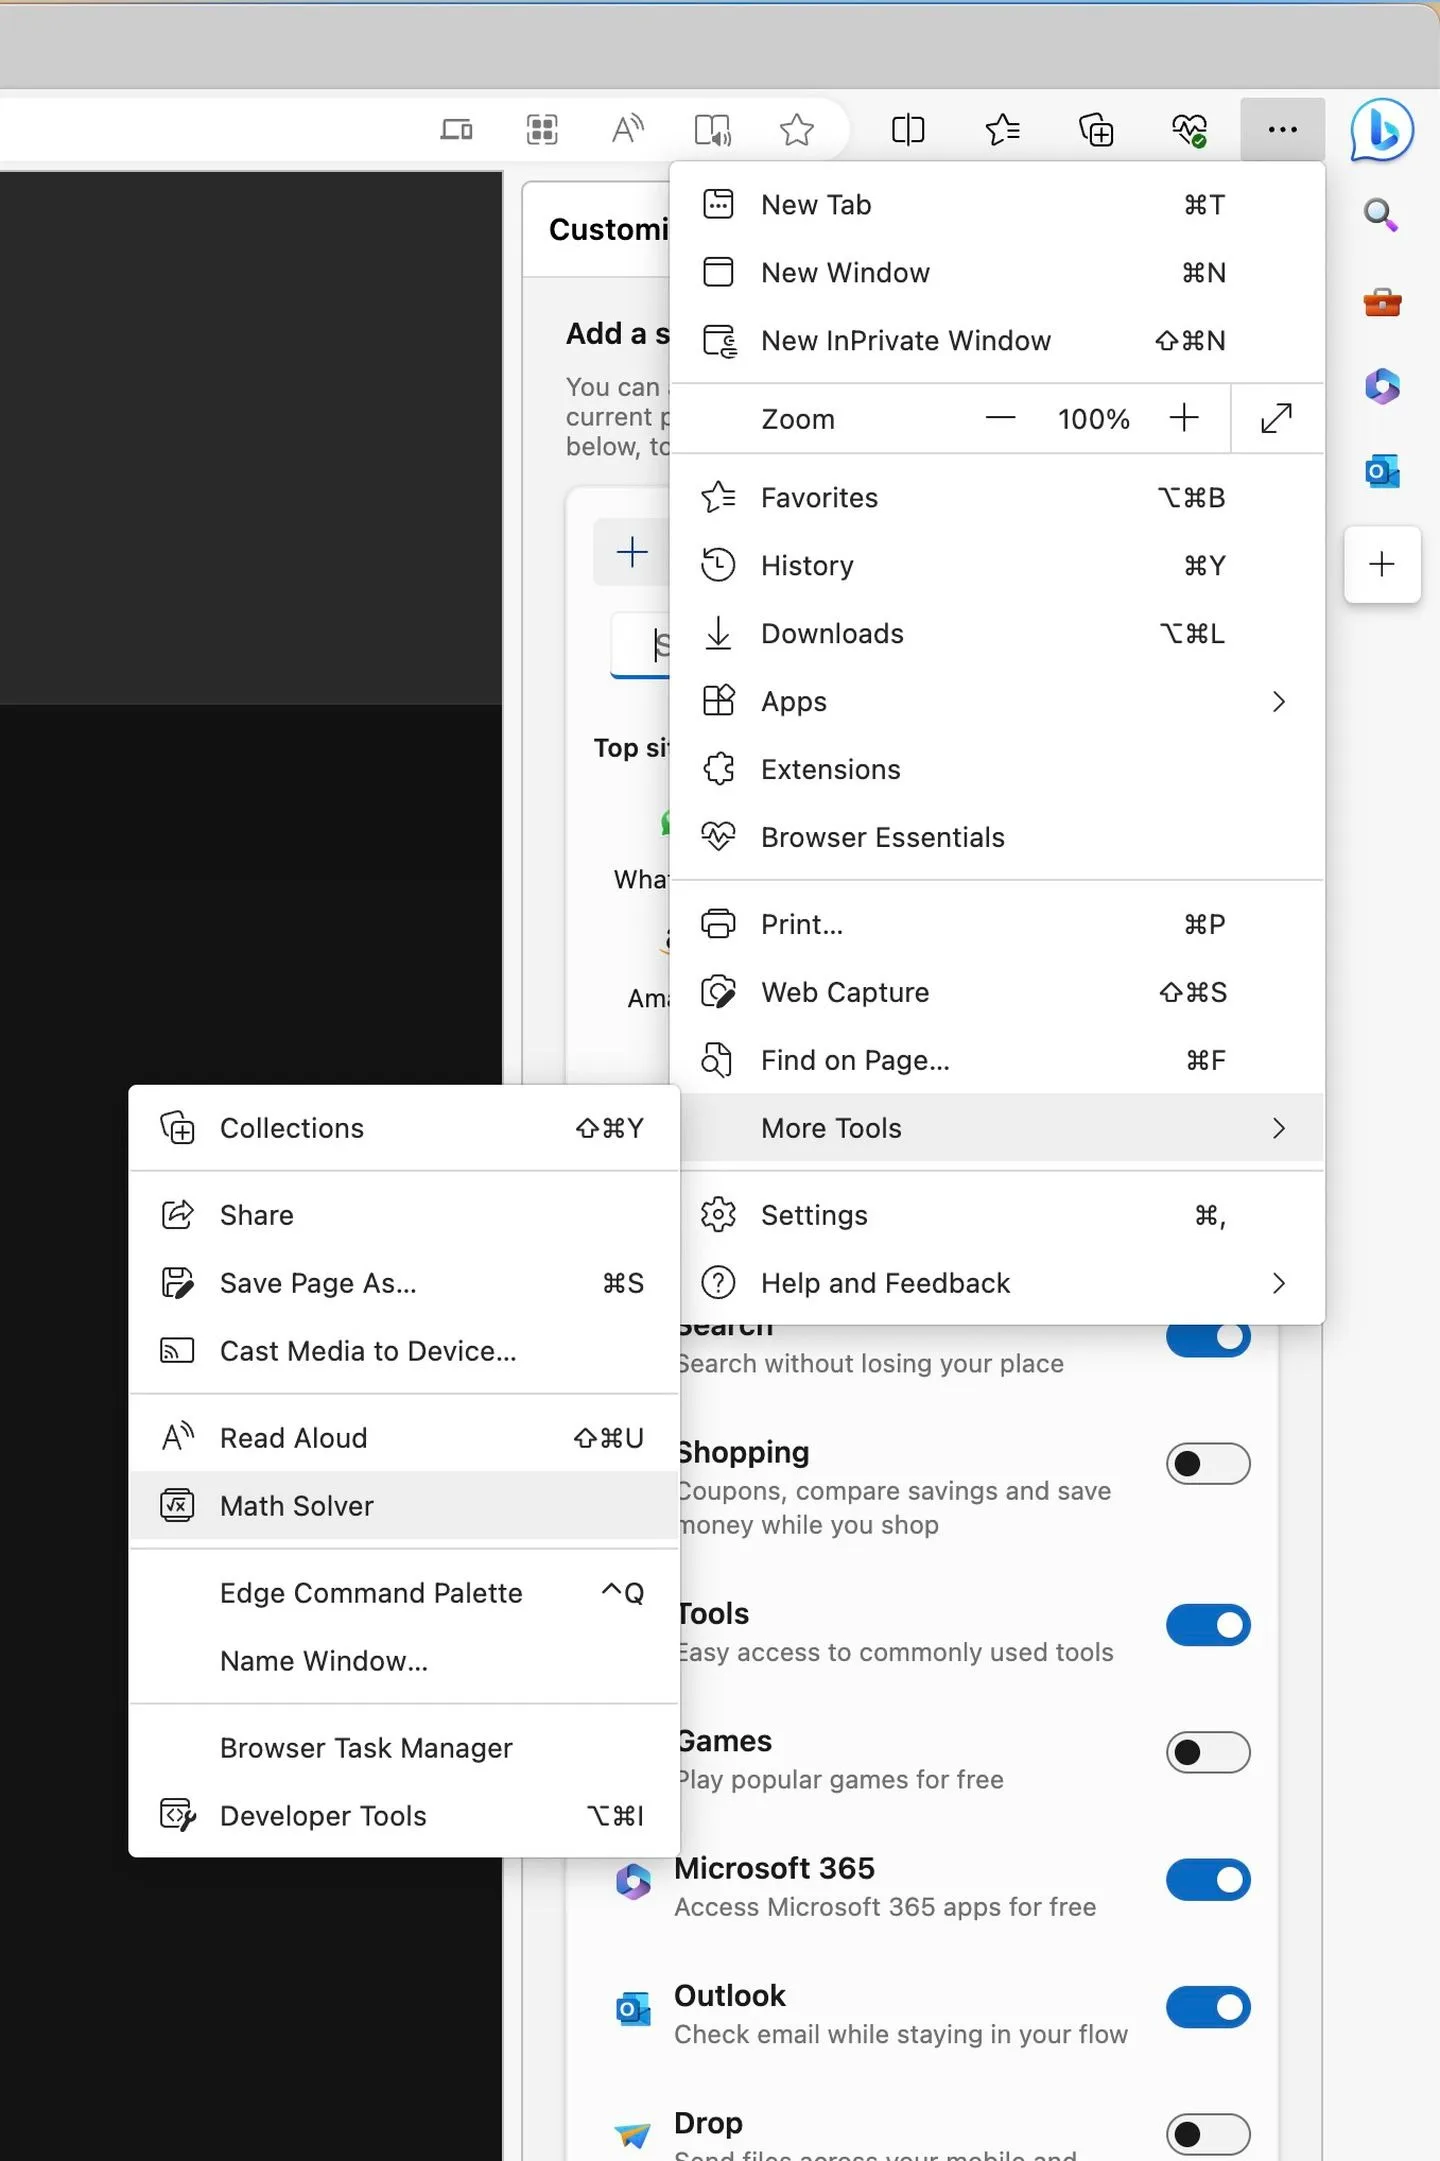1440x2161 pixels.
Task: Select New Tab menu item
Action: (997, 204)
